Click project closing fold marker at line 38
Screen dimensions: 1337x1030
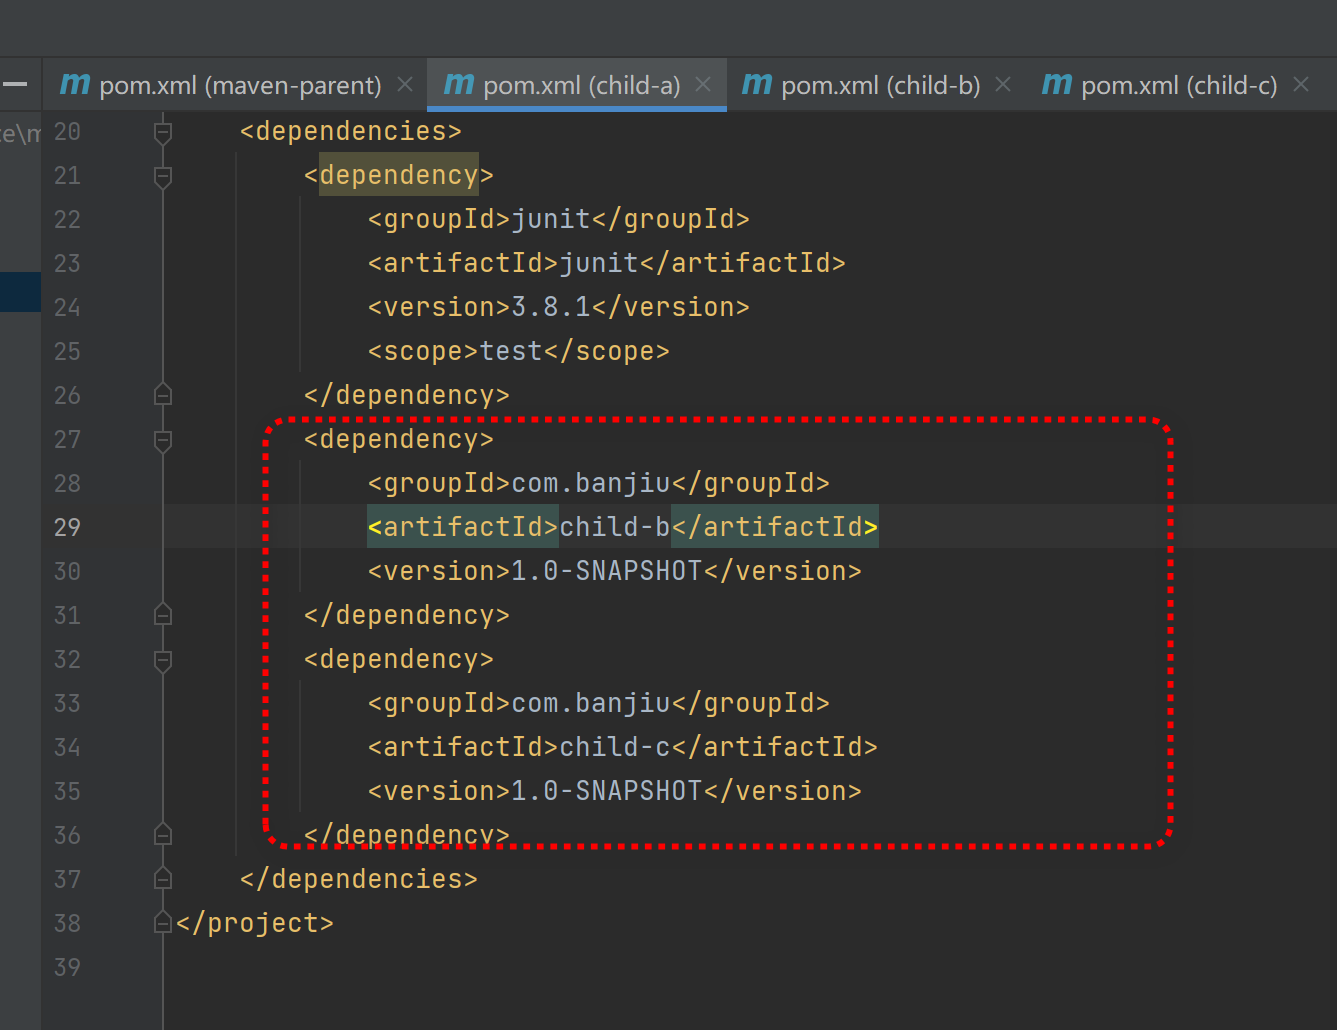[163, 923]
